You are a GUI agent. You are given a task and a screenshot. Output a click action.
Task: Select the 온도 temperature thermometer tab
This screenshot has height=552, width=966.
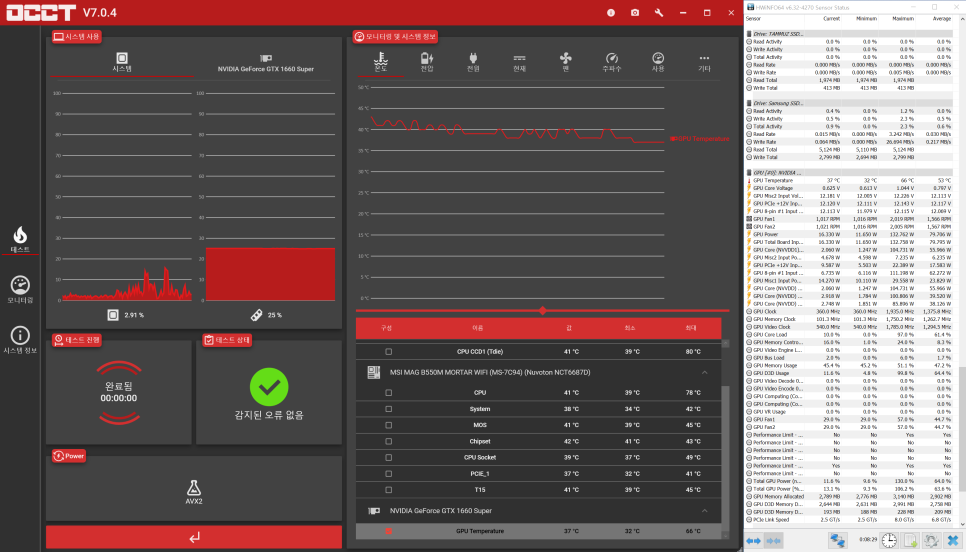[x=381, y=62]
